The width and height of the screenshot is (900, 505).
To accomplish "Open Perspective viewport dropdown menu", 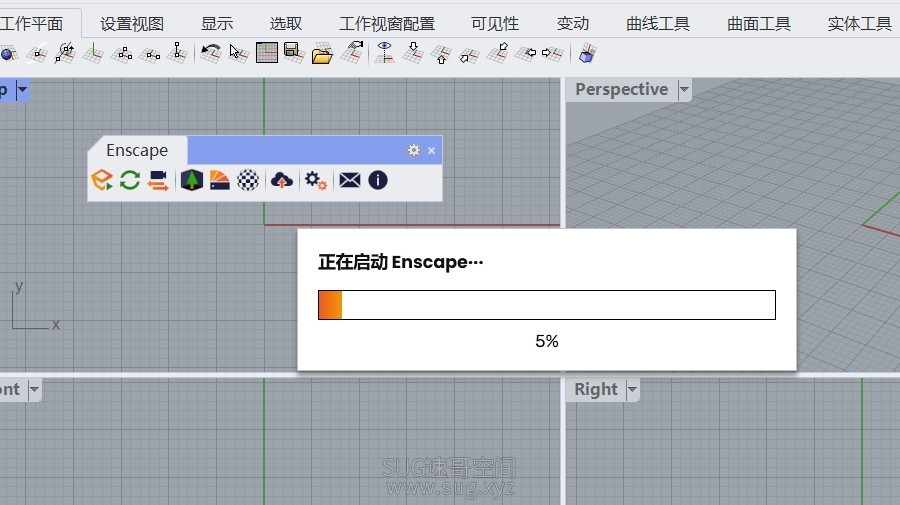I will (x=684, y=90).
